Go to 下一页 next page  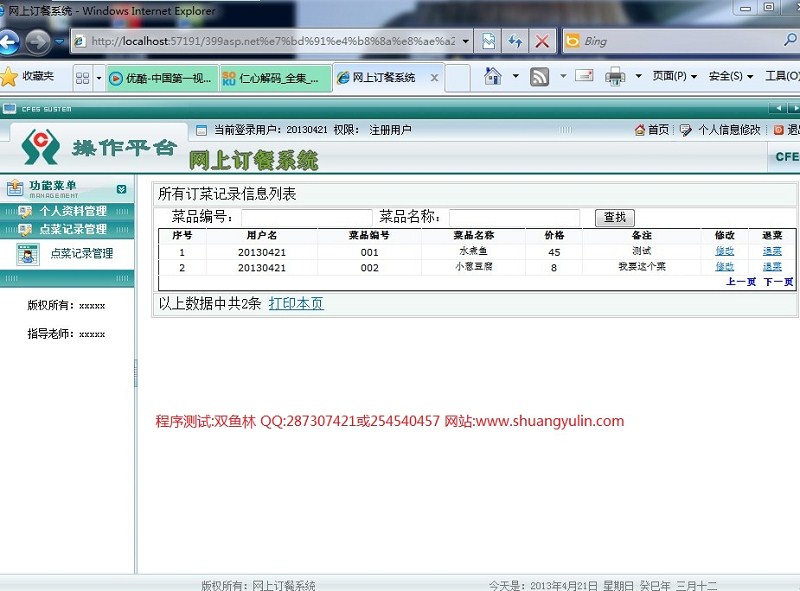point(778,282)
